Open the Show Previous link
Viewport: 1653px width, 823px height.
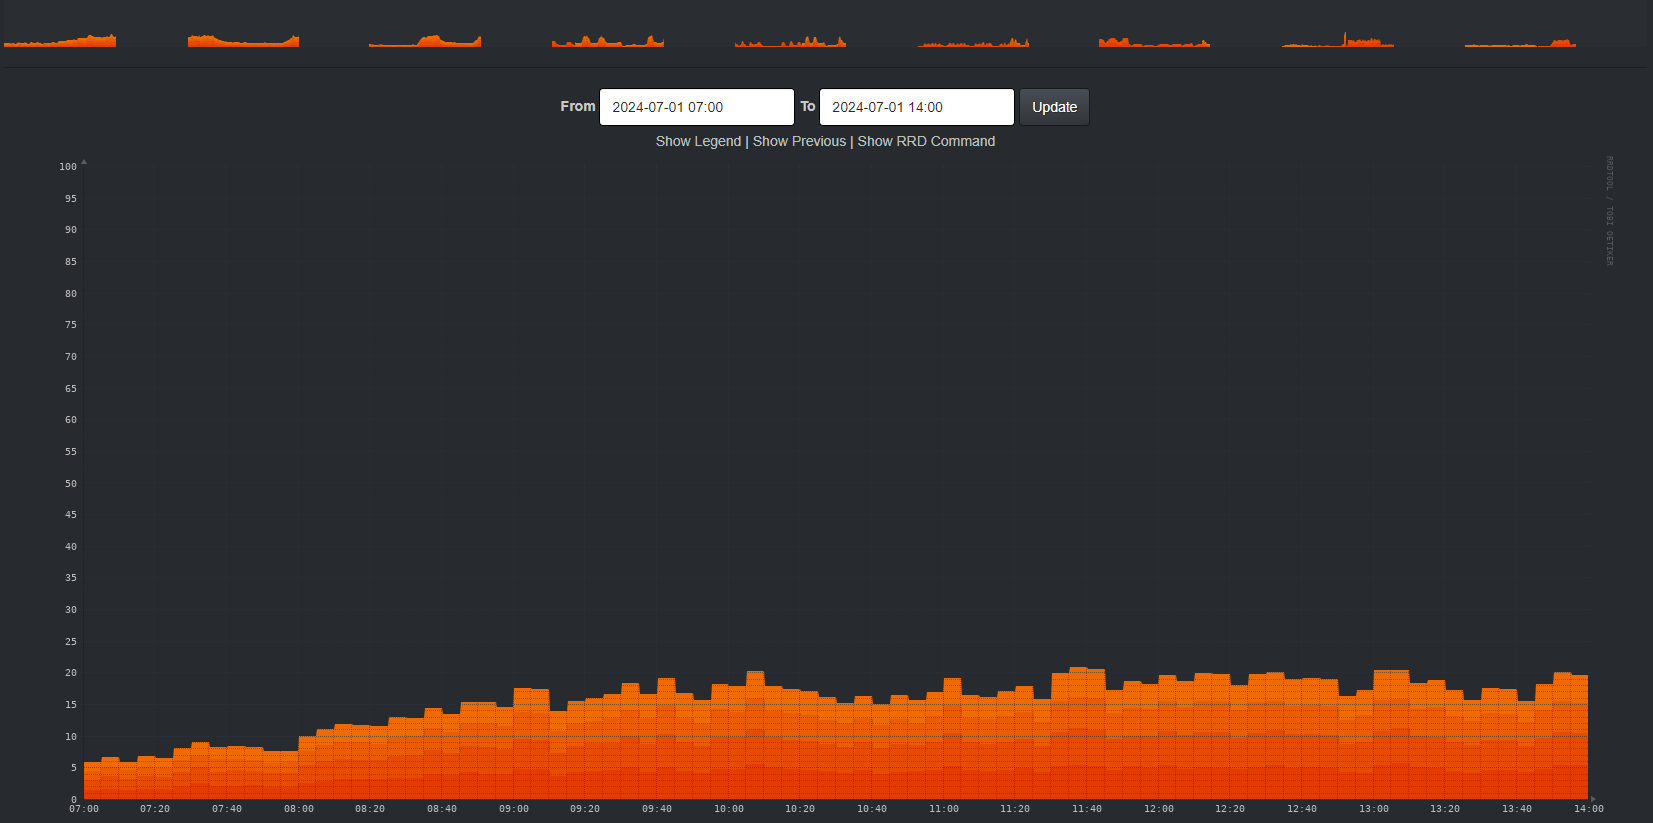[799, 141]
